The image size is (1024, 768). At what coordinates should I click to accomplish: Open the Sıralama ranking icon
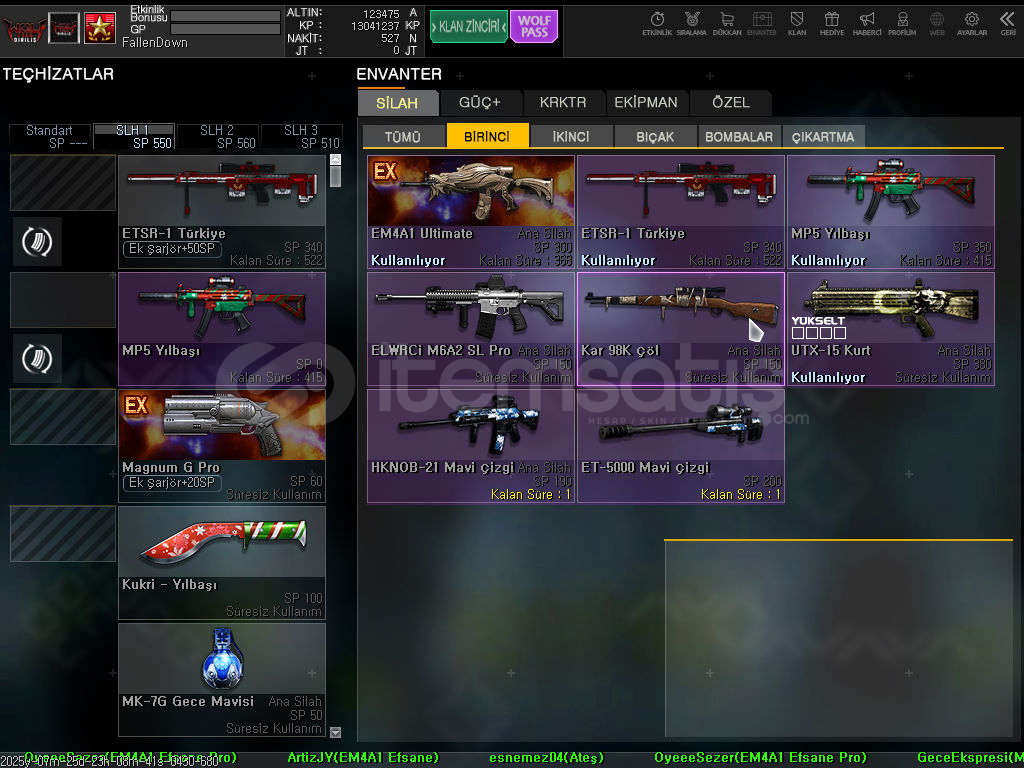692,24
